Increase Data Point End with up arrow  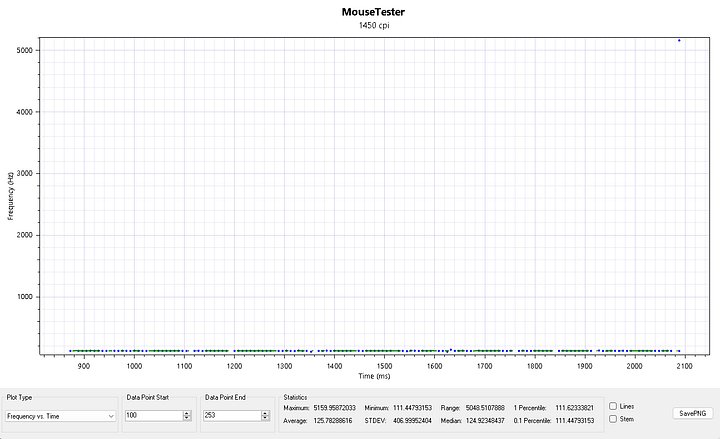coord(265,413)
